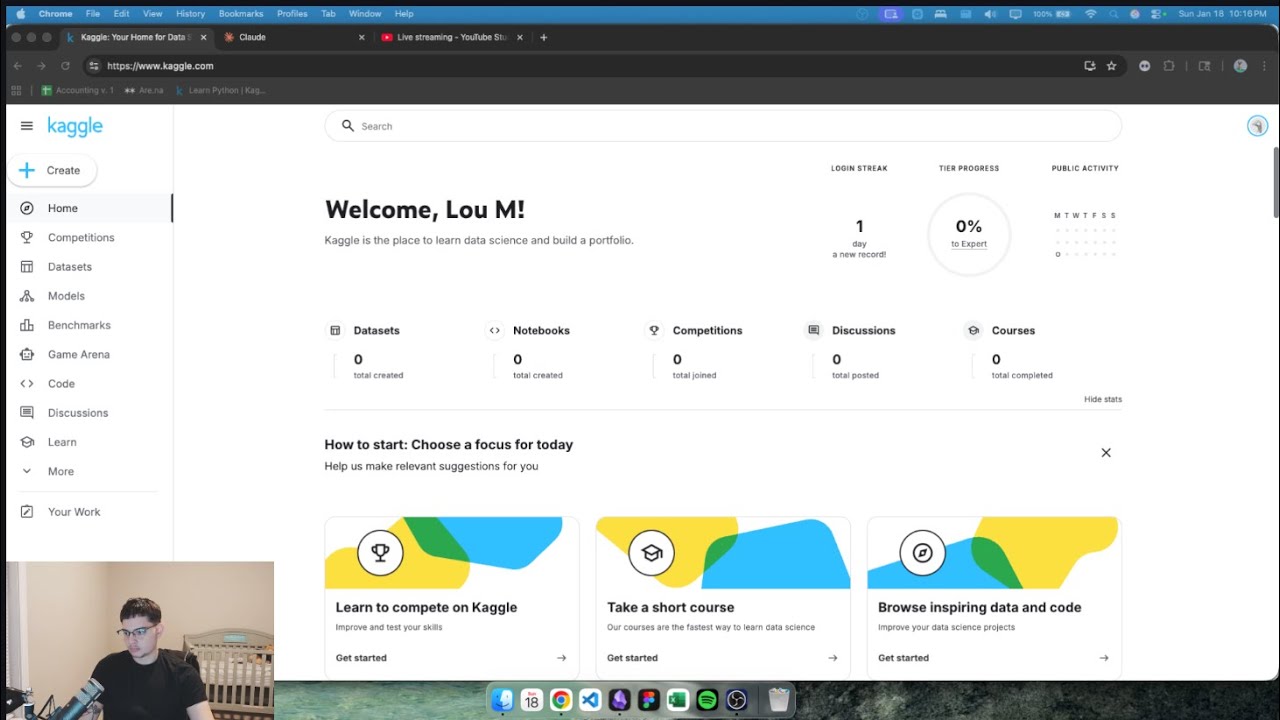
Task: Expand the More section in the sidebar
Action: (89, 471)
